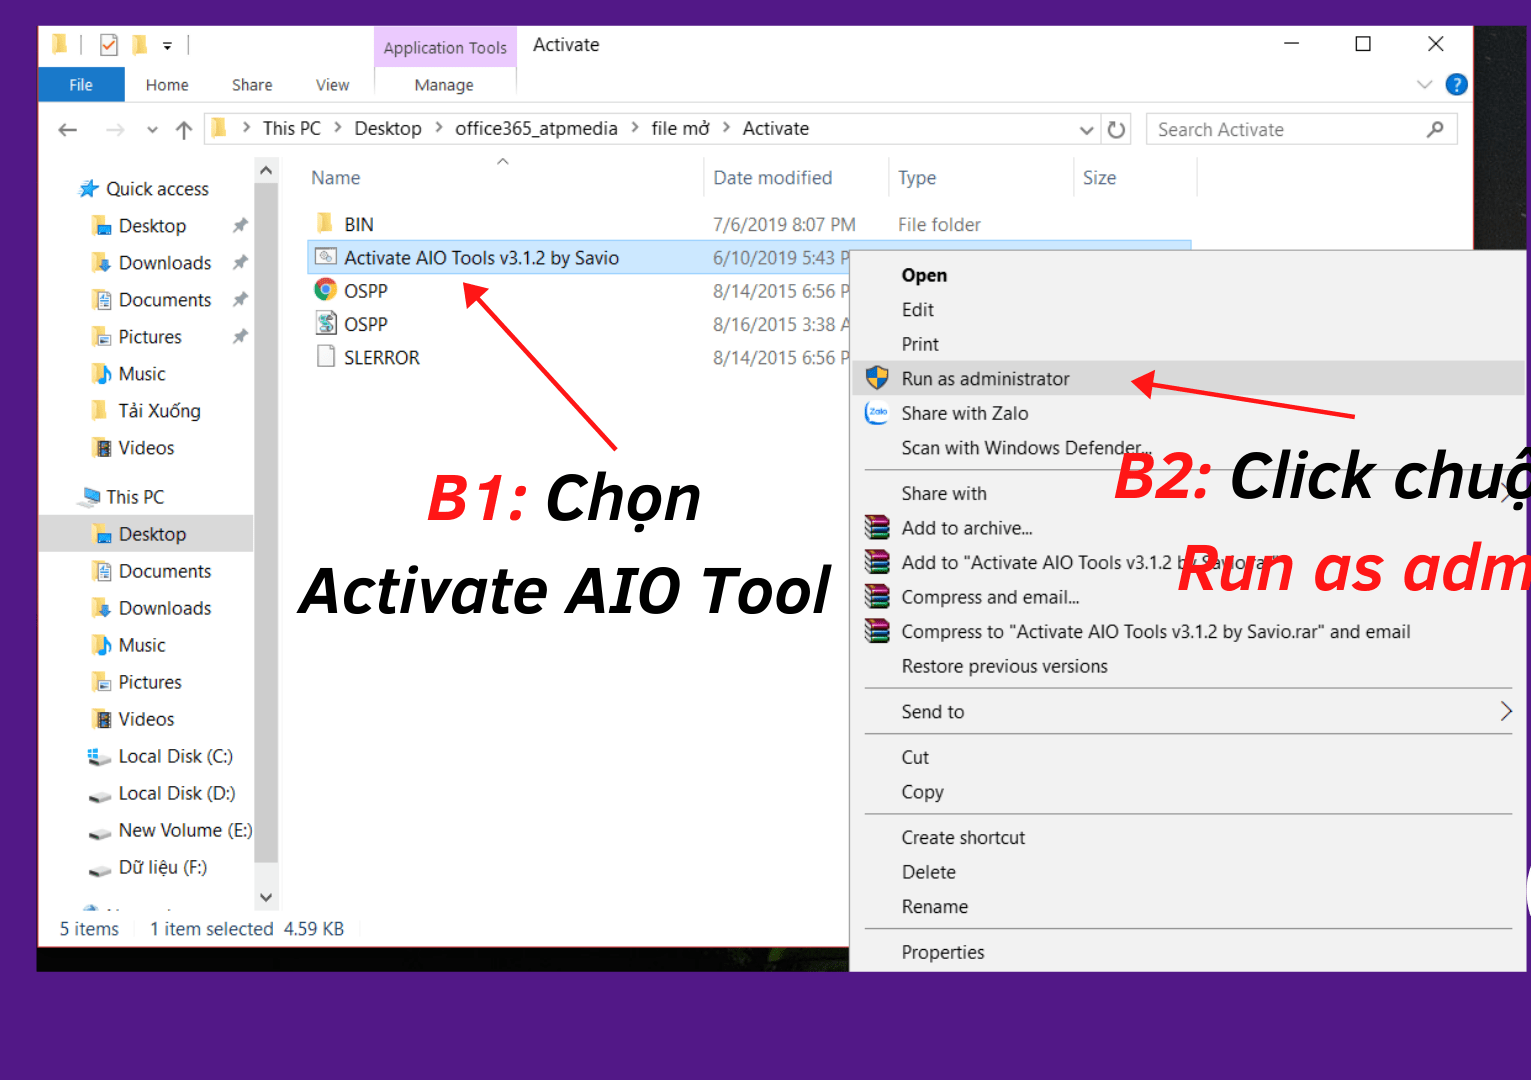Open the View ribbon tab
1531x1080 pixels.
[332, 85]
